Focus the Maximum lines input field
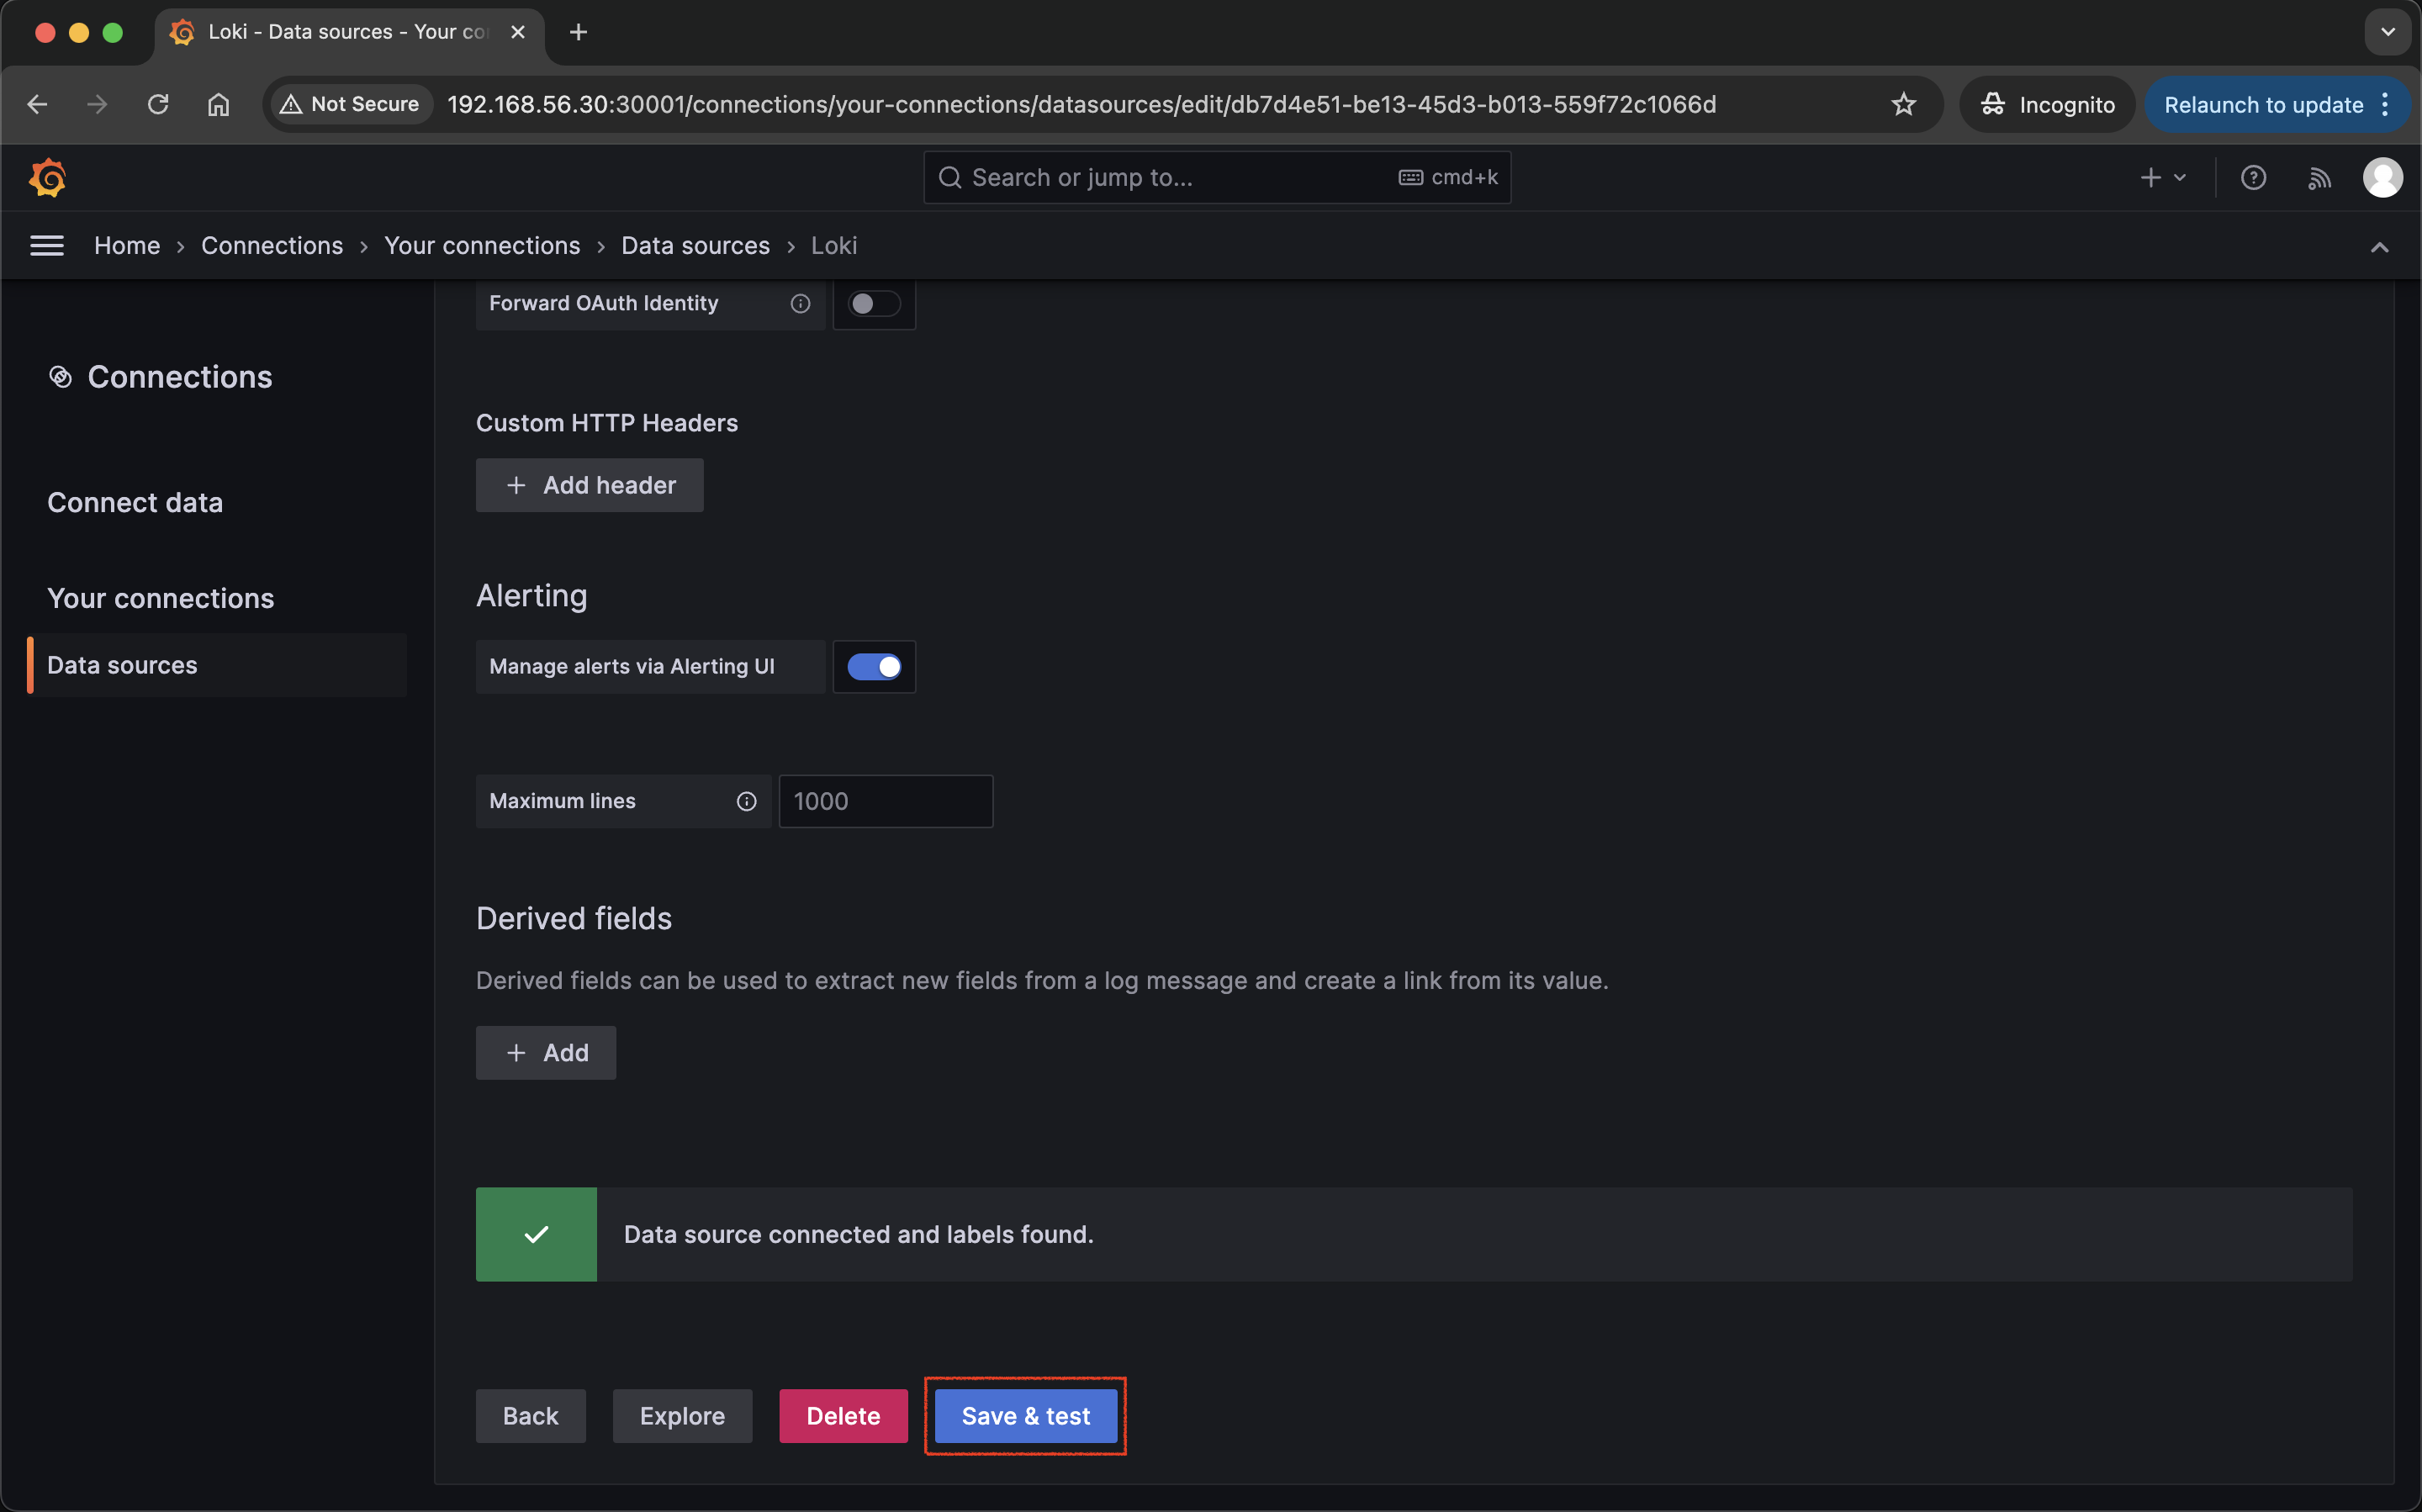 tap(885, 801)
